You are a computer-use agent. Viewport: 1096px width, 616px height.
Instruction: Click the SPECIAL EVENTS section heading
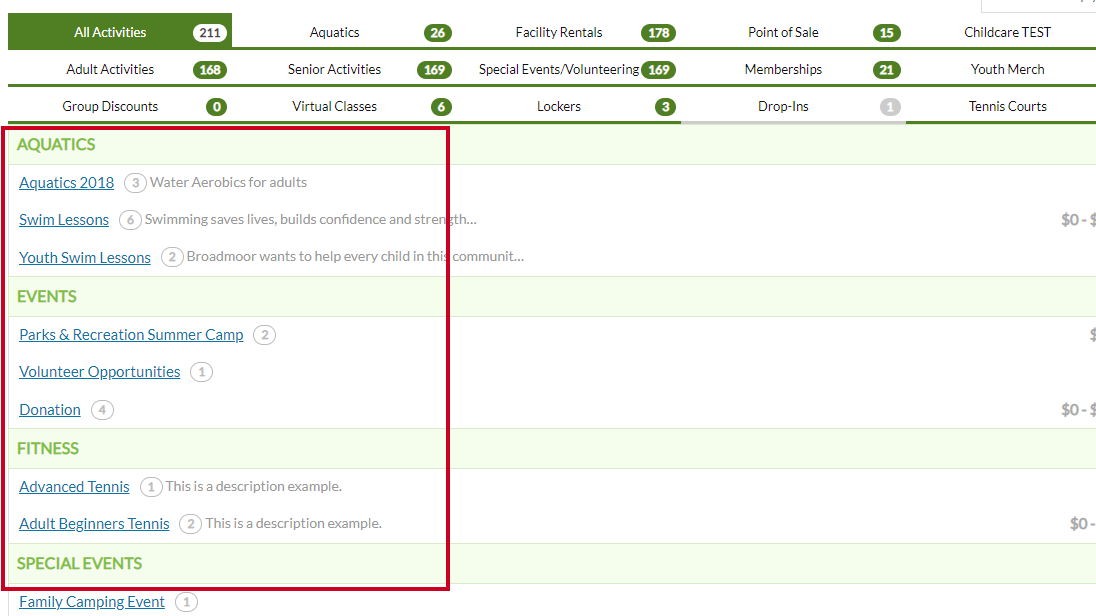79,564
